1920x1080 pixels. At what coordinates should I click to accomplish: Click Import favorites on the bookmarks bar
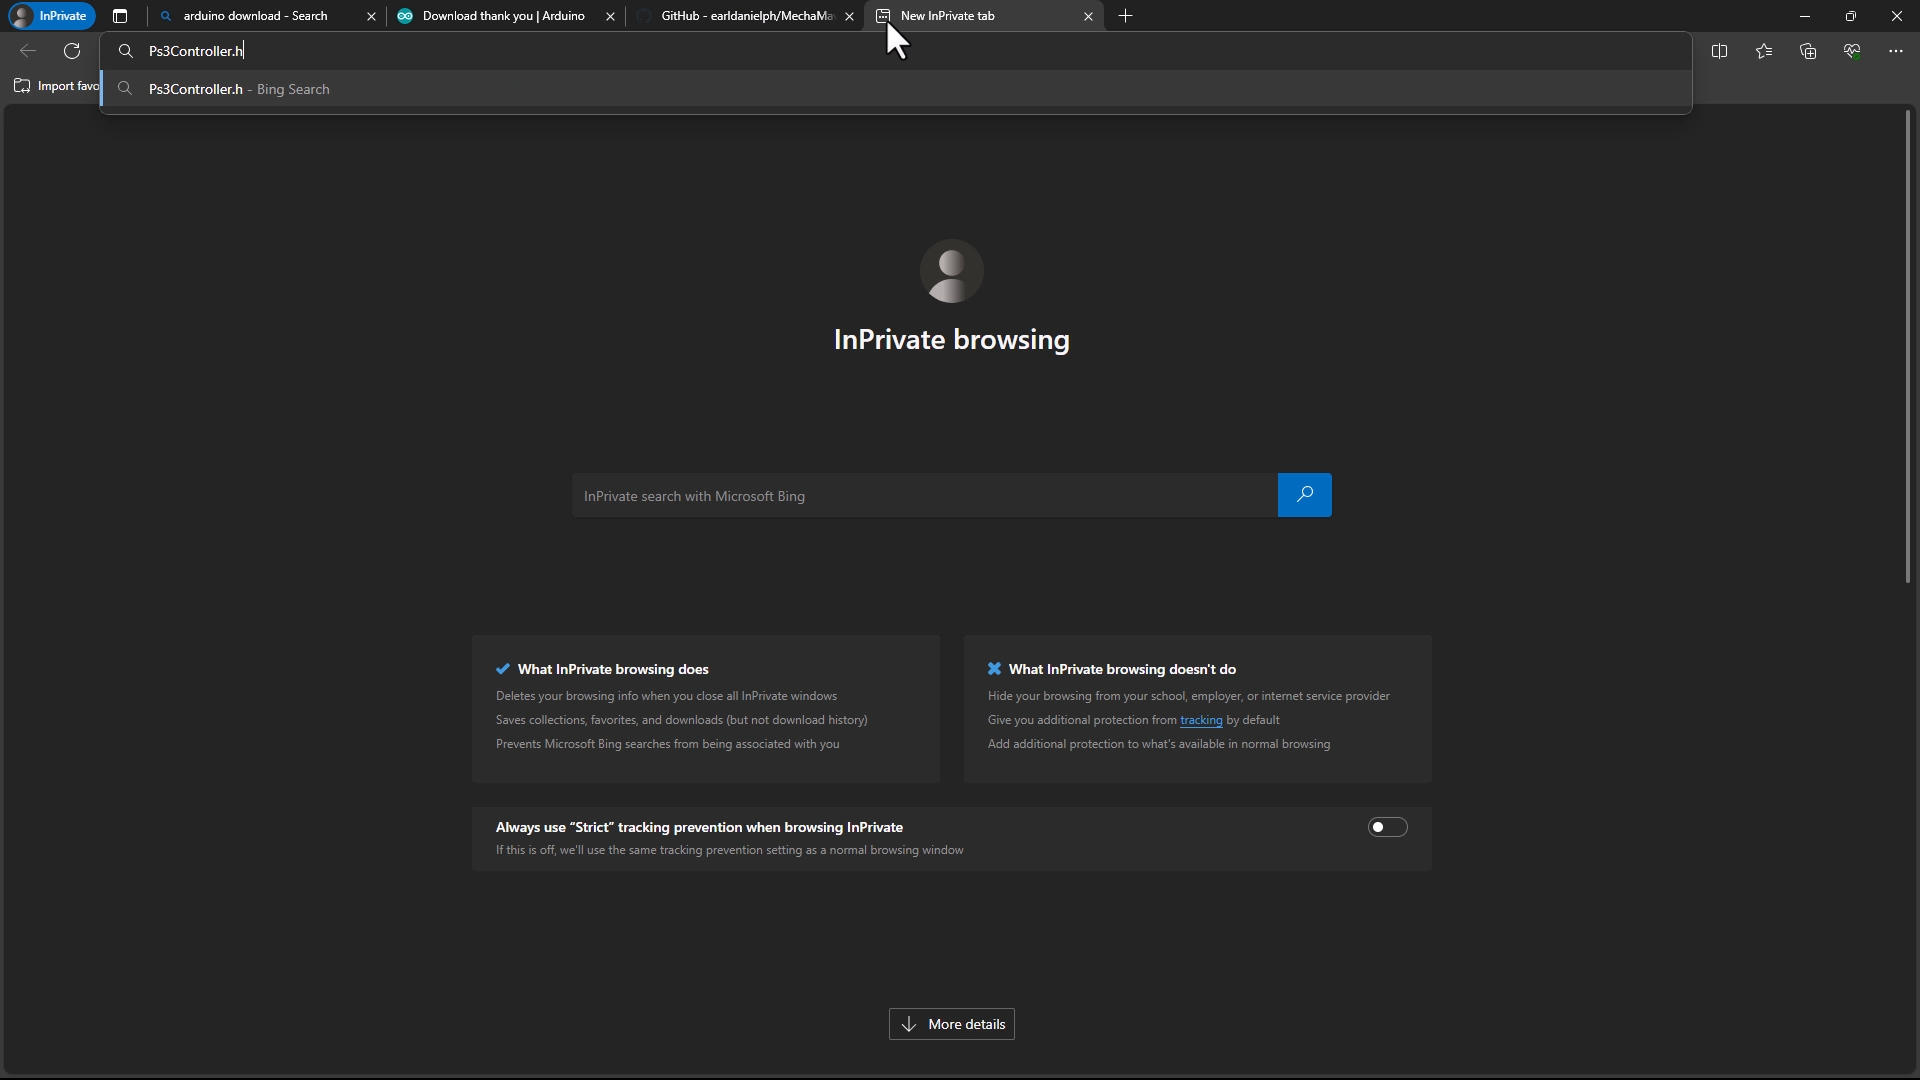(x=56, y=86)
